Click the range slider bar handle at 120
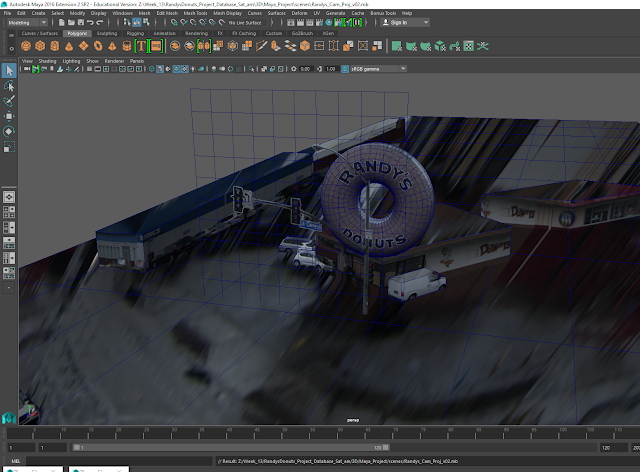 [x=386, y=448]
